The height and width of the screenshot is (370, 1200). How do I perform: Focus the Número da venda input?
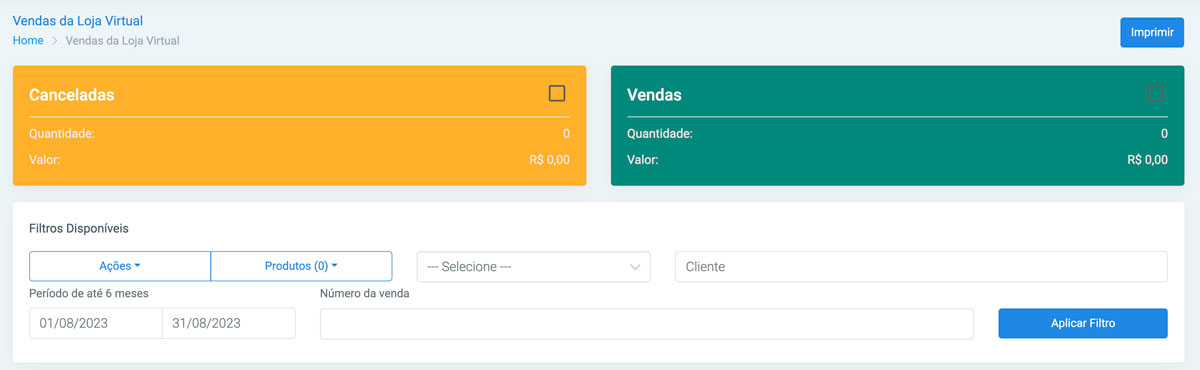[647, 323]
